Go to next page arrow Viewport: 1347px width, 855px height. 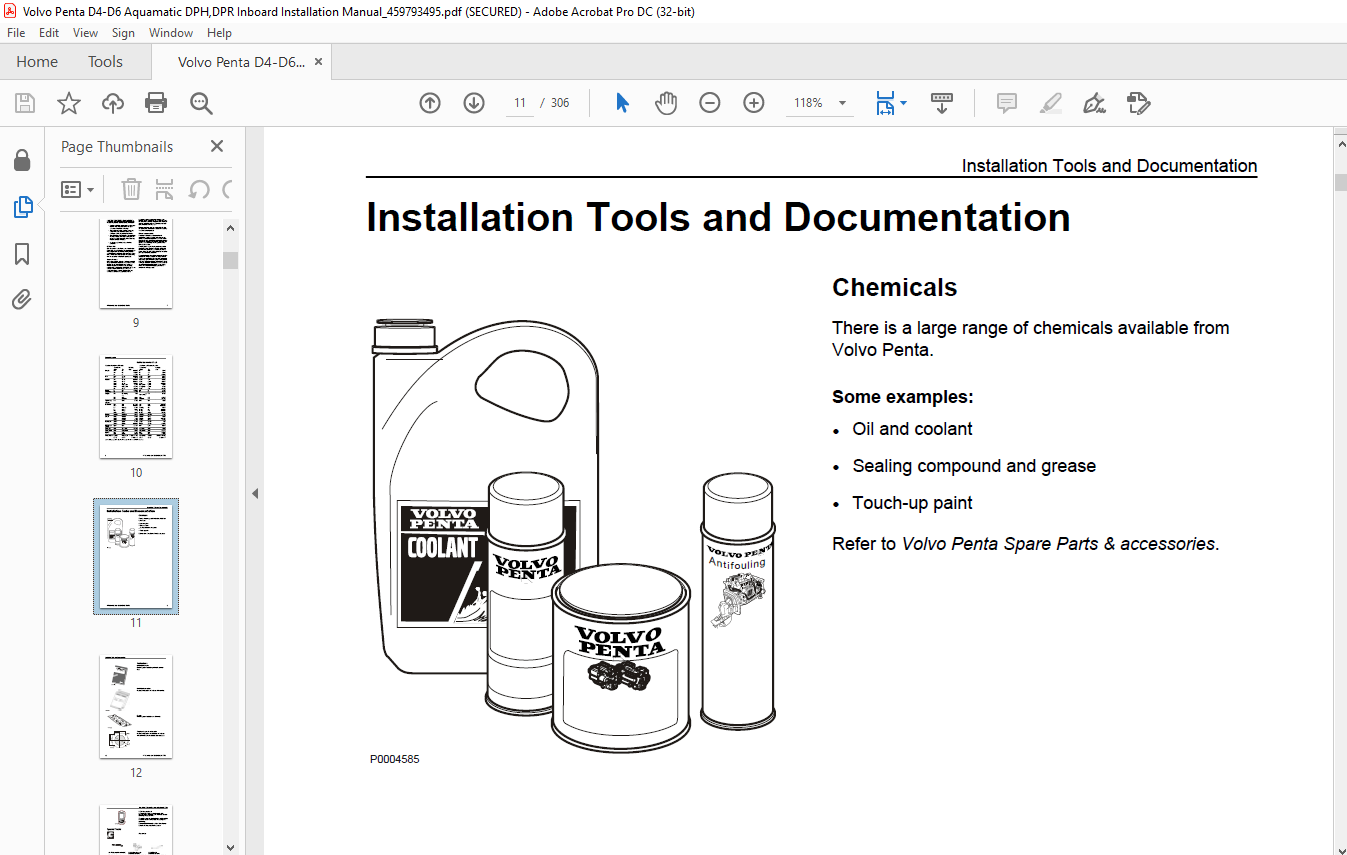point(474,103)
